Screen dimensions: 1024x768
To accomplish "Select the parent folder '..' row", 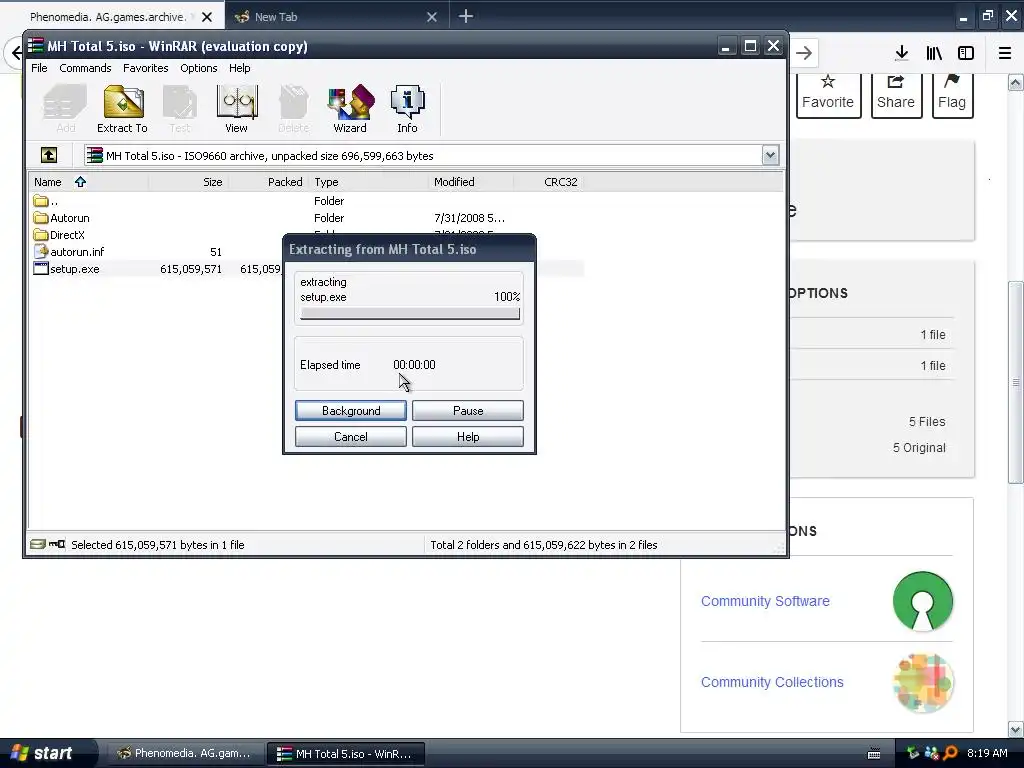I will 307,201.
